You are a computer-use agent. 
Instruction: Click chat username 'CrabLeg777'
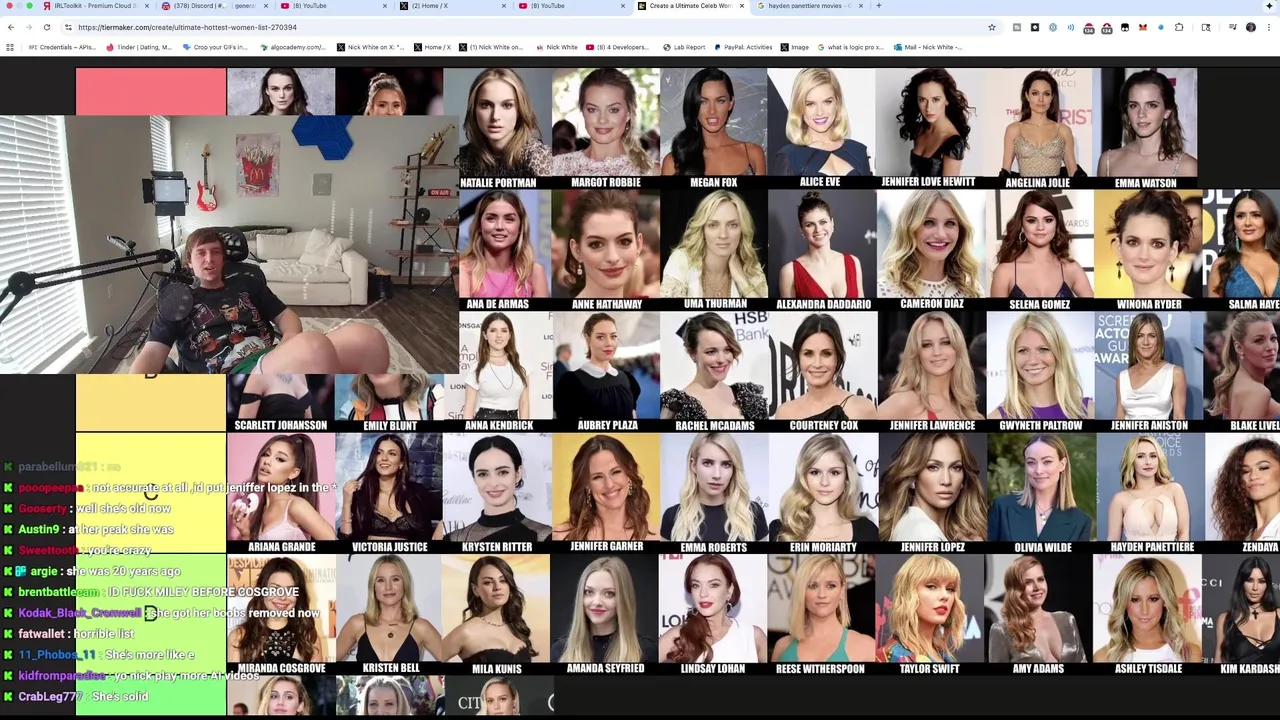coord(50,697)
